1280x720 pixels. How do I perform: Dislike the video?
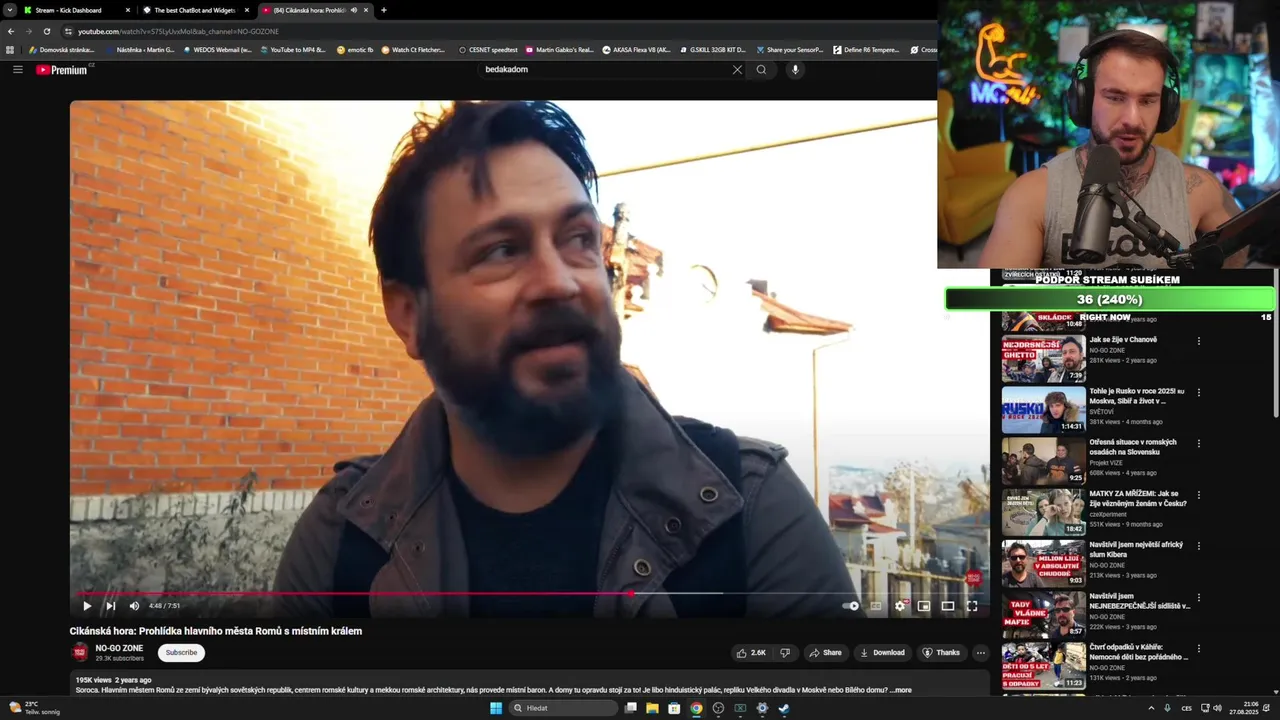pyautogui.click(x=785, y=653)
